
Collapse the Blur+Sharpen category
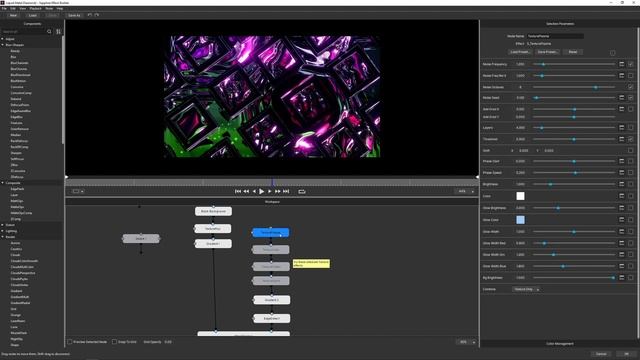pos(2,45)
